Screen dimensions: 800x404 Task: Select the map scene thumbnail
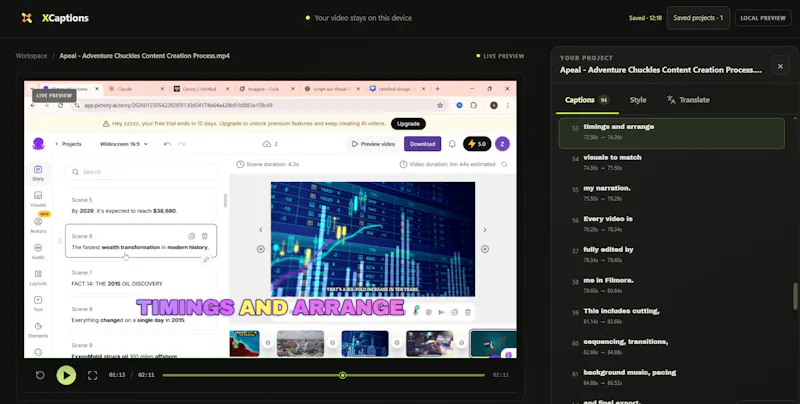(x=244, y=343)
